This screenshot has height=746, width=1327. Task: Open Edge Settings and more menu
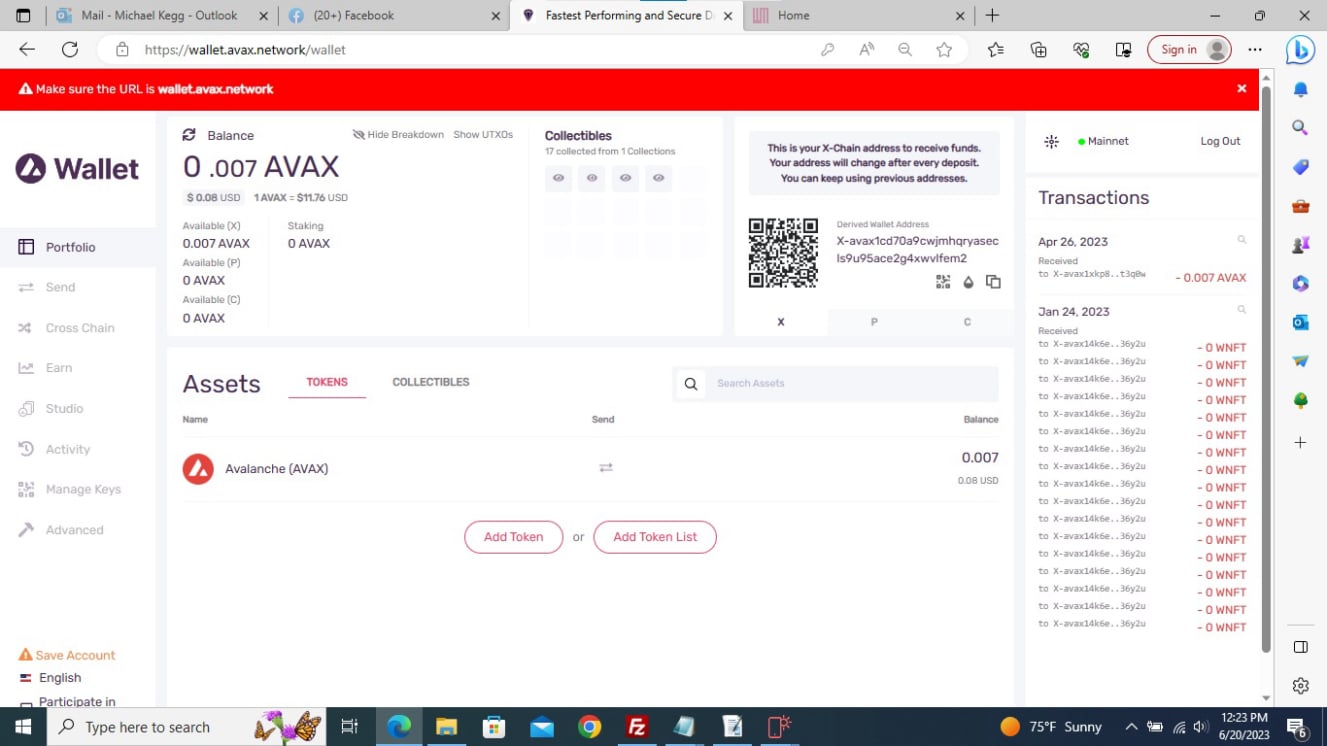tap(1255, 50)
